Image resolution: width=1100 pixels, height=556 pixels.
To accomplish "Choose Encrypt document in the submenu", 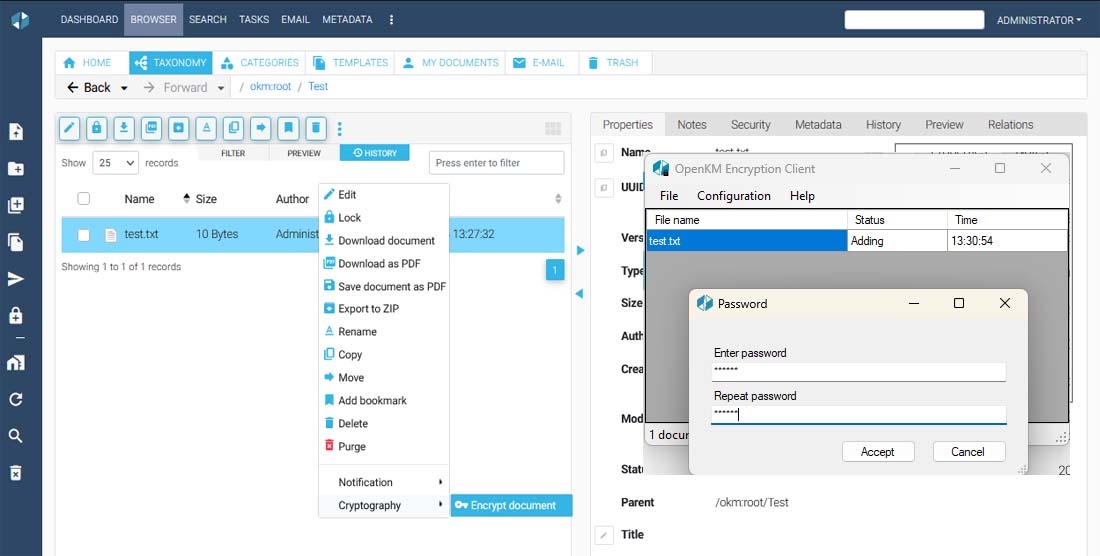I will coord(511,506).
